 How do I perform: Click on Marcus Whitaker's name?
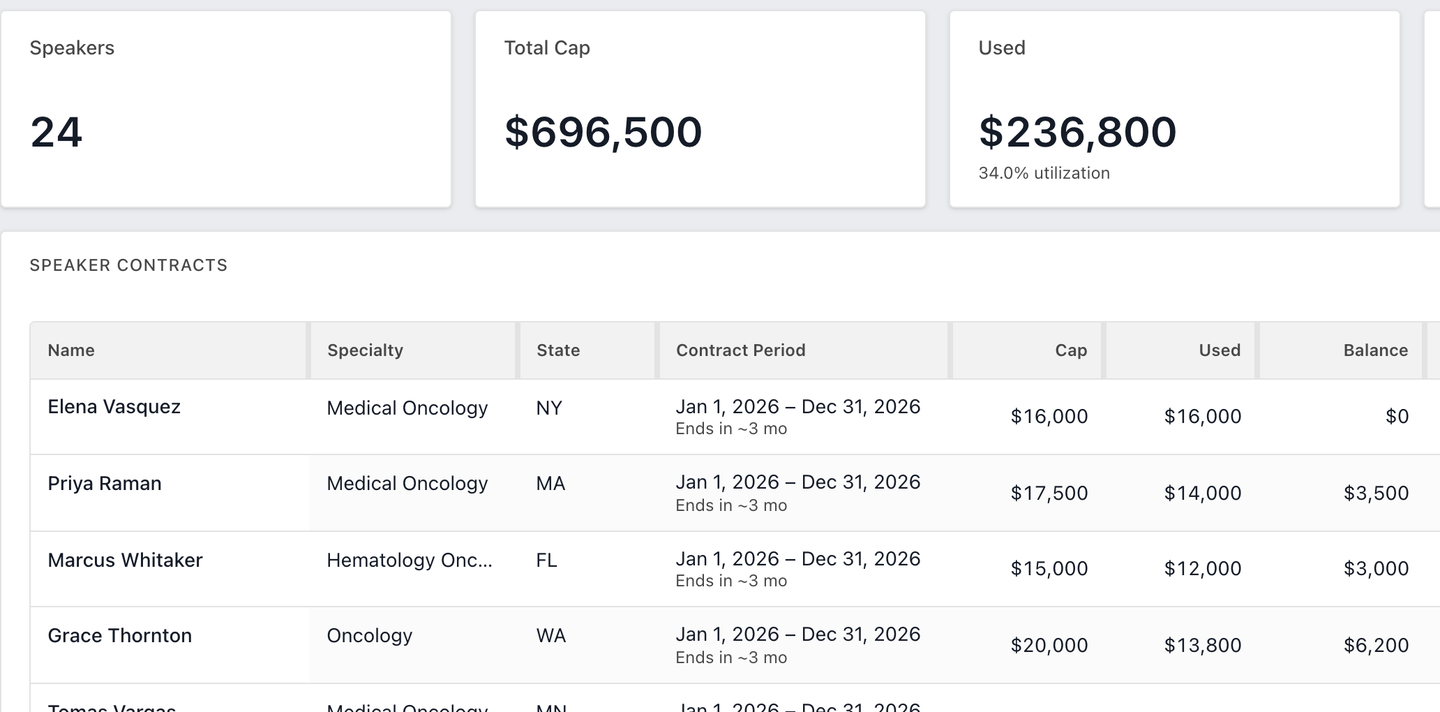(125, 560)
